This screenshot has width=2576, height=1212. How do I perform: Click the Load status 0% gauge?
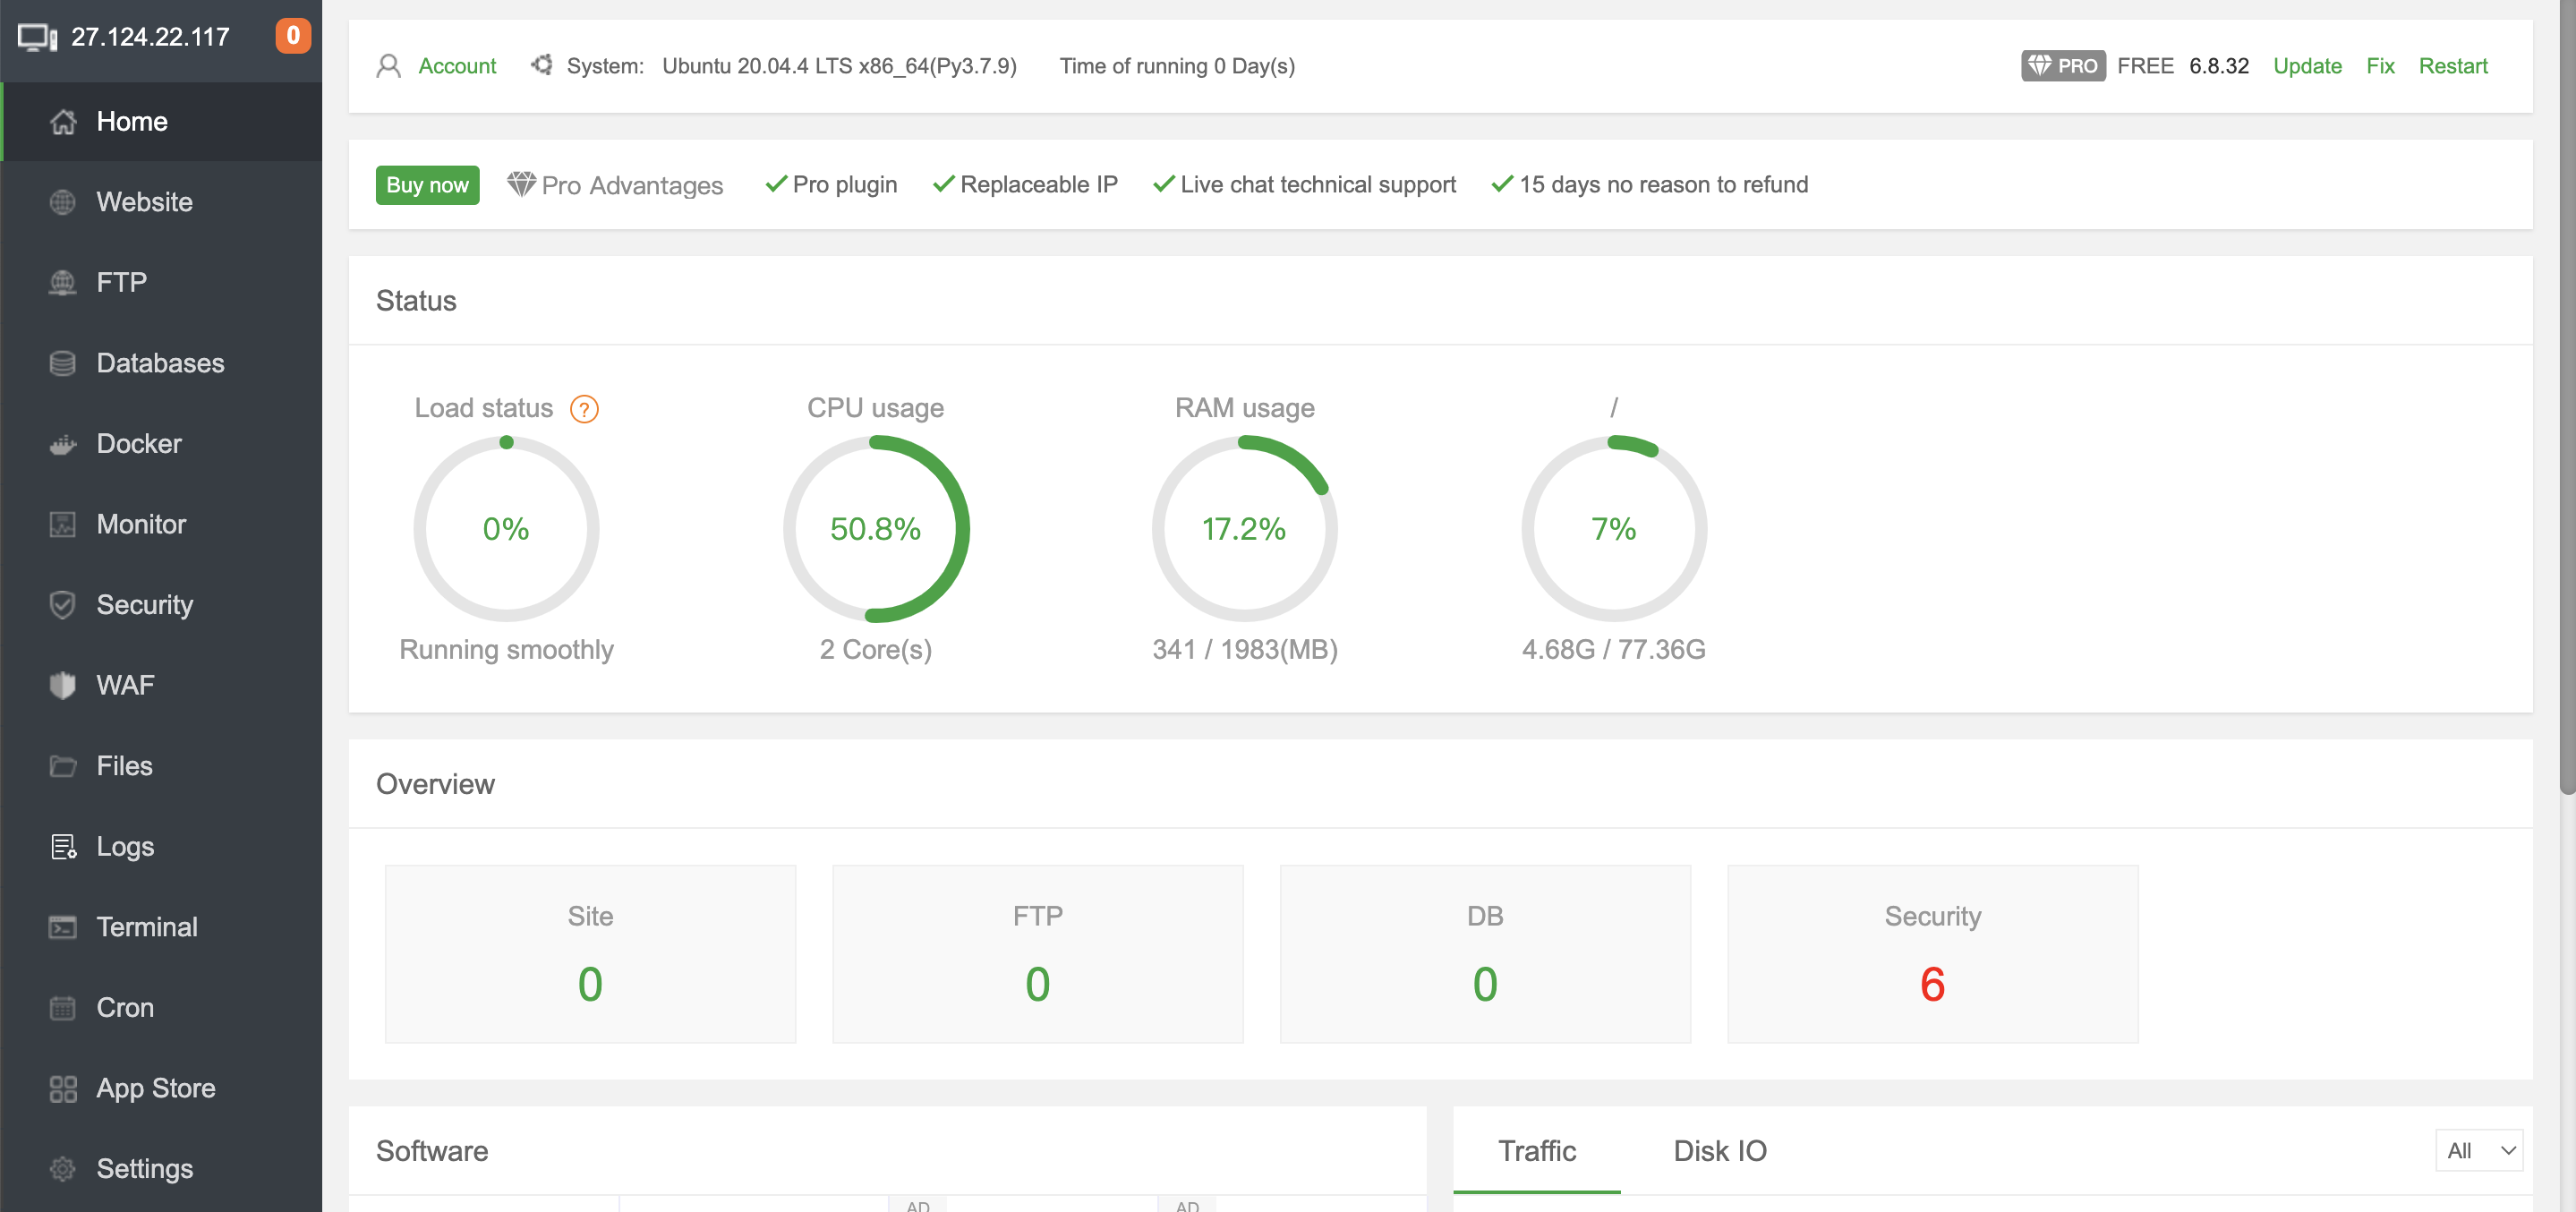click(x=506, y=529)
